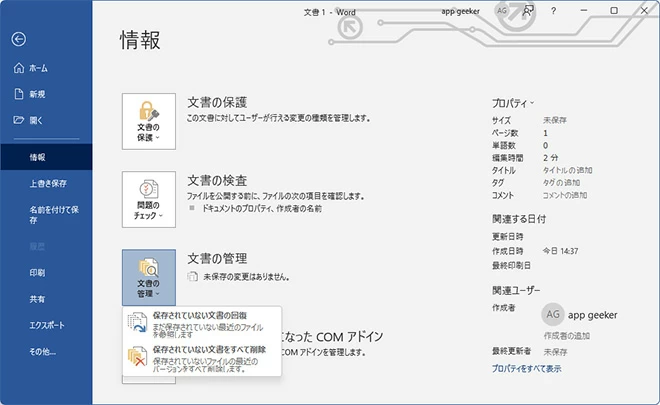660x405 pixels.
Task: Select 上書き保存 in the sidebar
Action: 48,183
